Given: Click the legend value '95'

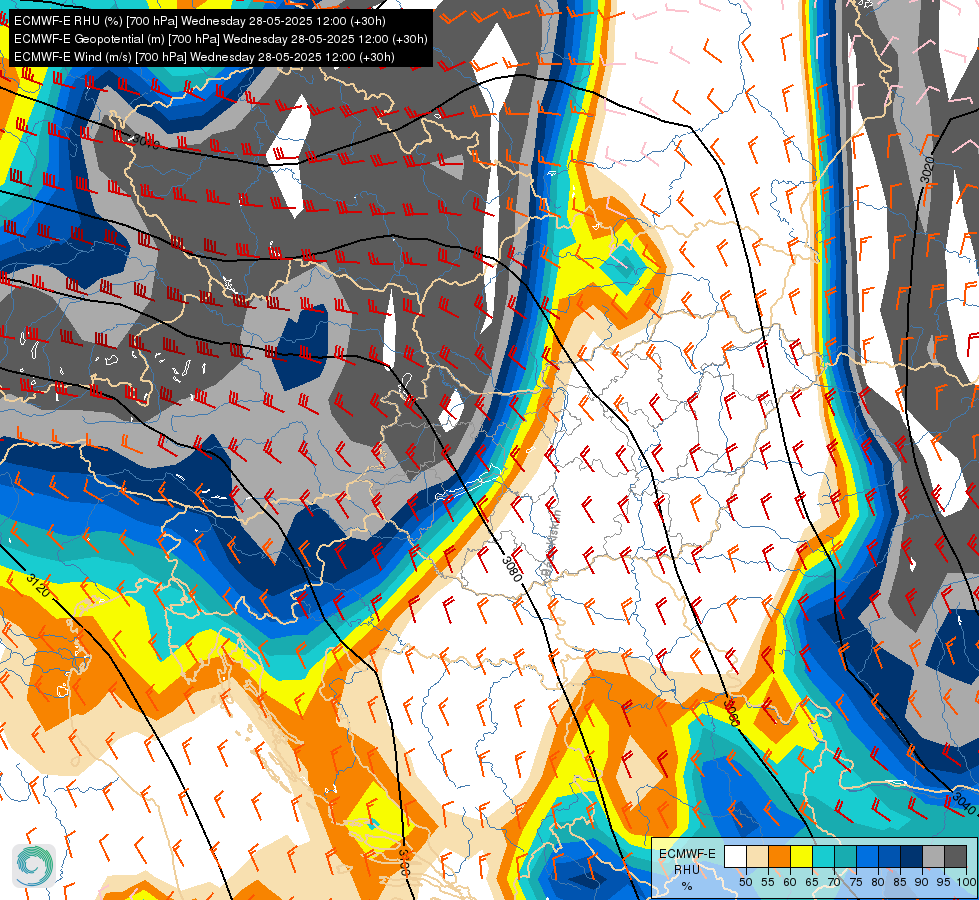Looking at the screenshot, I should coord(943,882).
